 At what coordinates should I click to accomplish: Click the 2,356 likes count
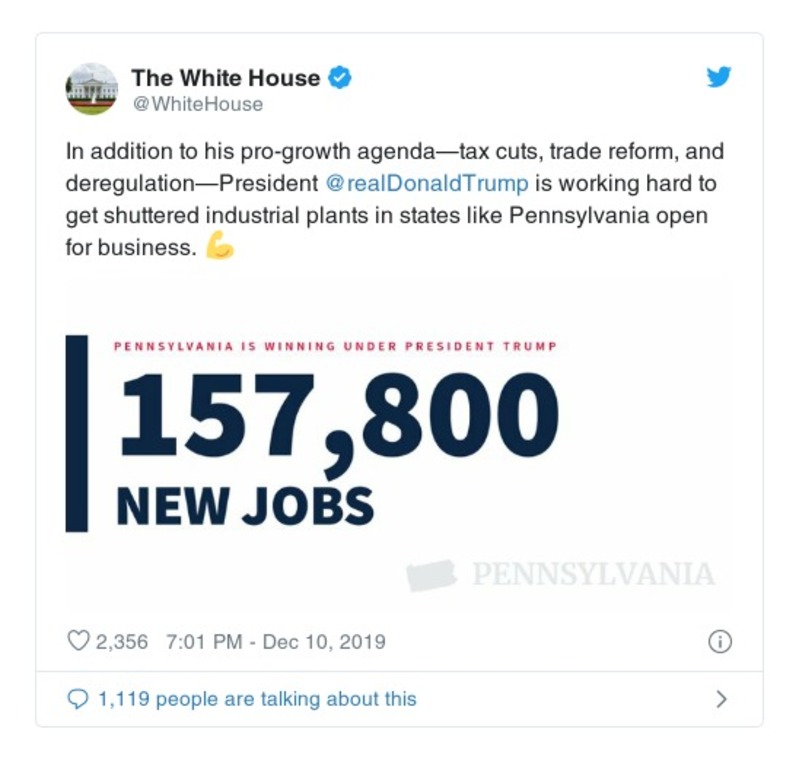click(121, 641)
